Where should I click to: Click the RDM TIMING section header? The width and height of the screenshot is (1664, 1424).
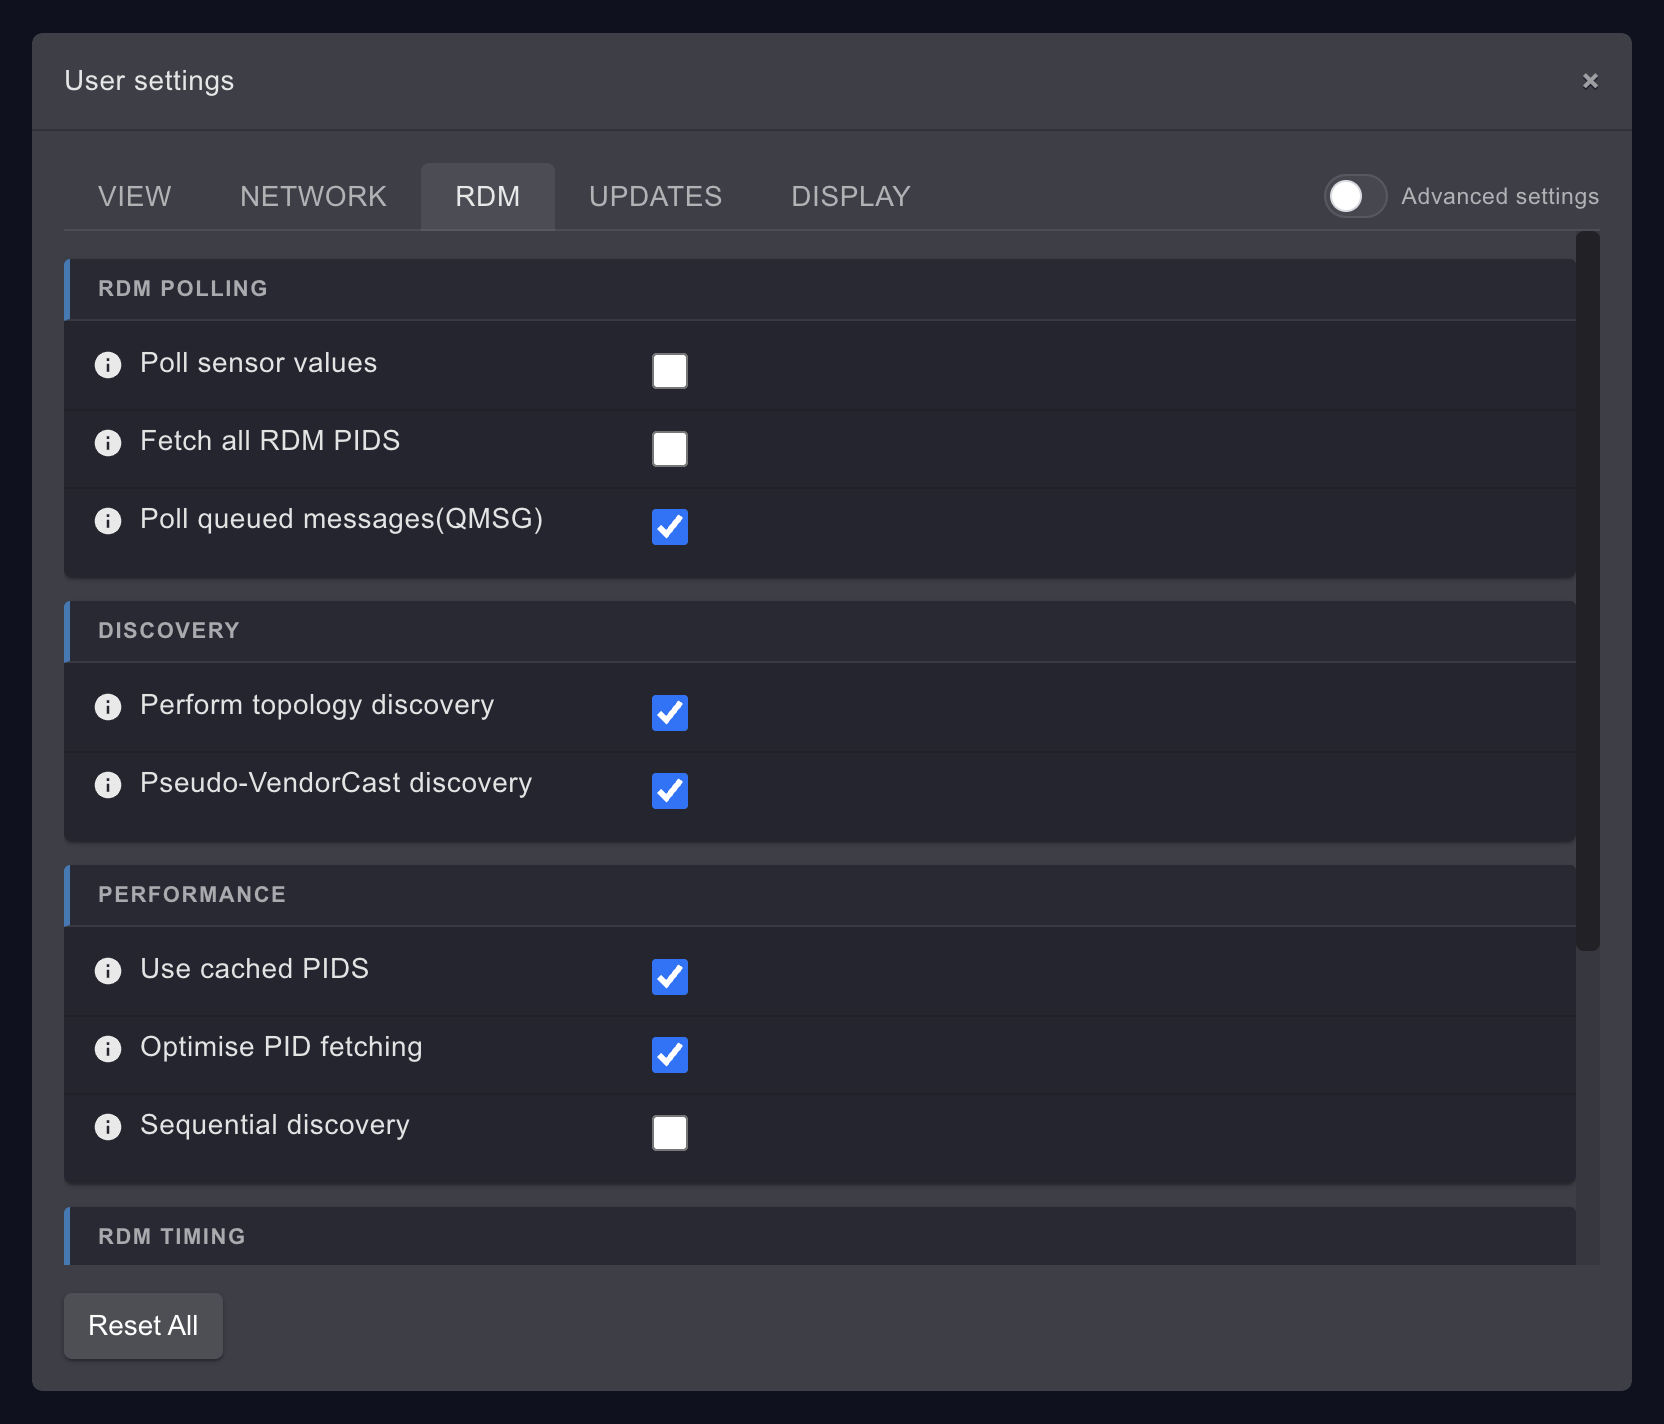820,1237
